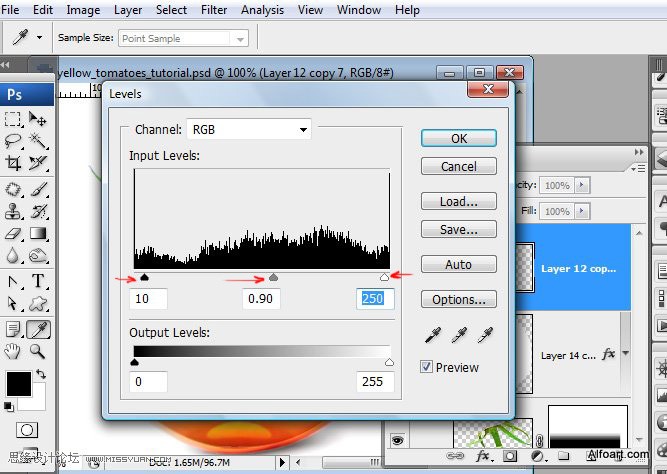Select the Eraser tool
Viewport: 667px width, 474px height.
click(x=13, y=234)
